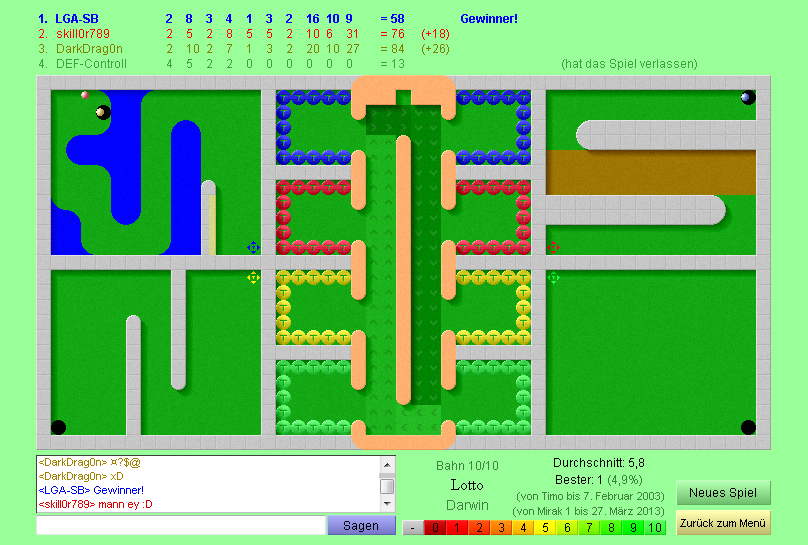Click the red start position marker
Viewport: 808px width, 545px height.
(553, 247)
